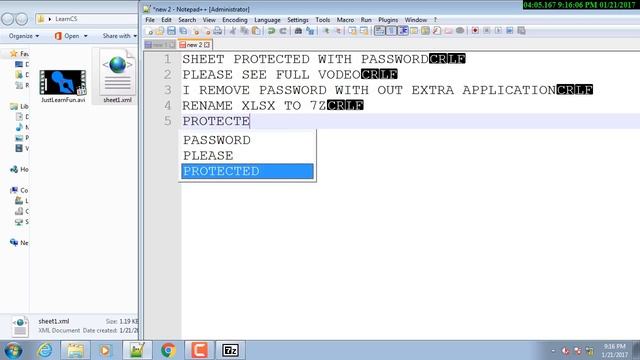
Task: Click the New file toolbar icon
Action: point(149,31)
